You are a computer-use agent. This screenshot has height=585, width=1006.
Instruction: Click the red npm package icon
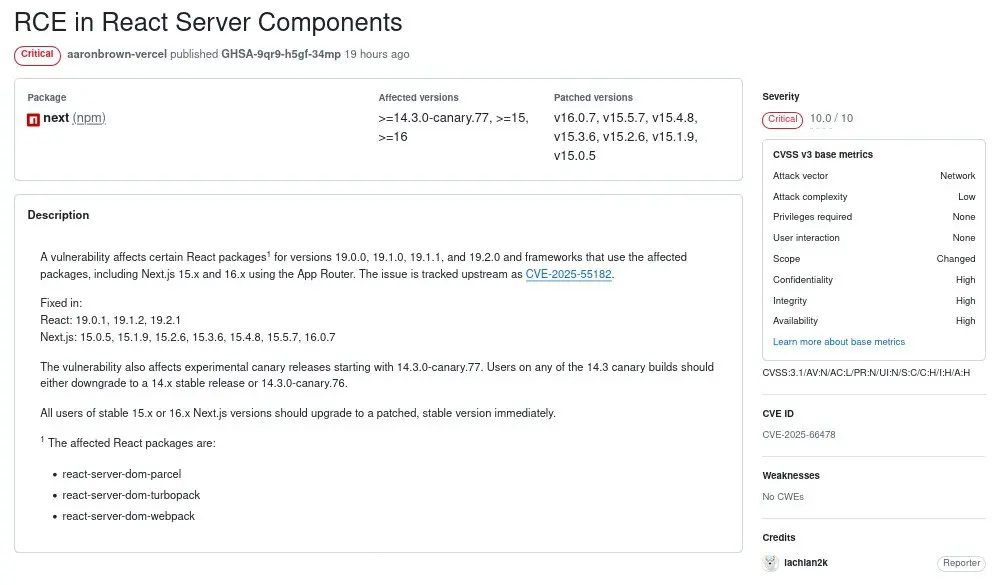[33, 119]
